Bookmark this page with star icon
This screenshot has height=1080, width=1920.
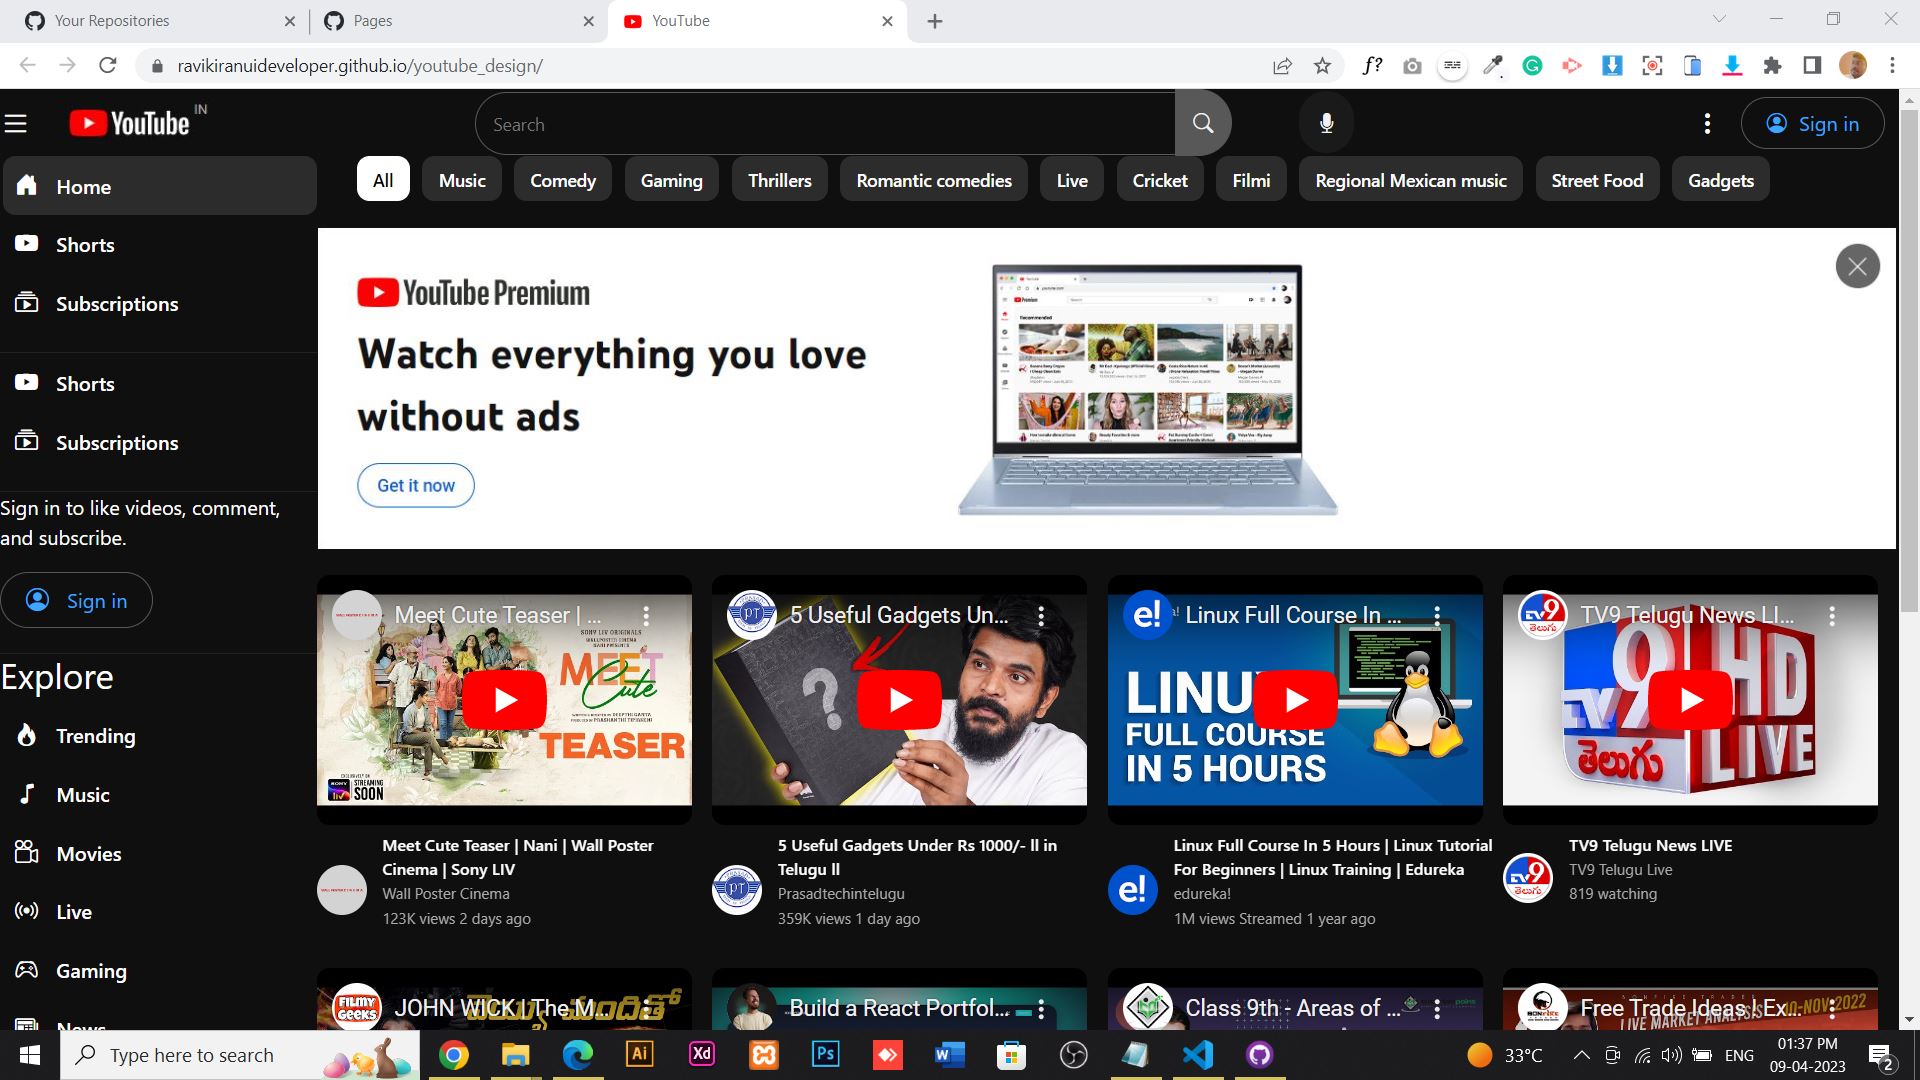click(x=1322, y=66)
